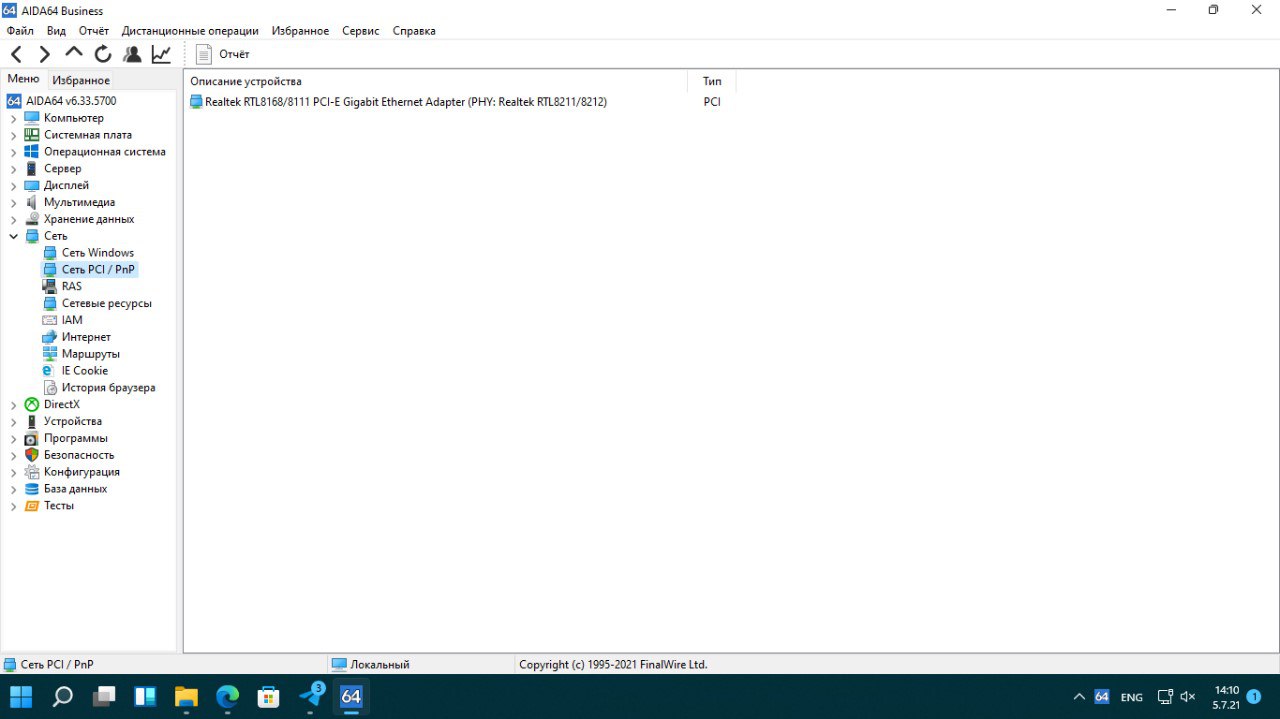Expand the Операционная система tree node
The width and height of the screenshot is (1280, 719).
13,152
